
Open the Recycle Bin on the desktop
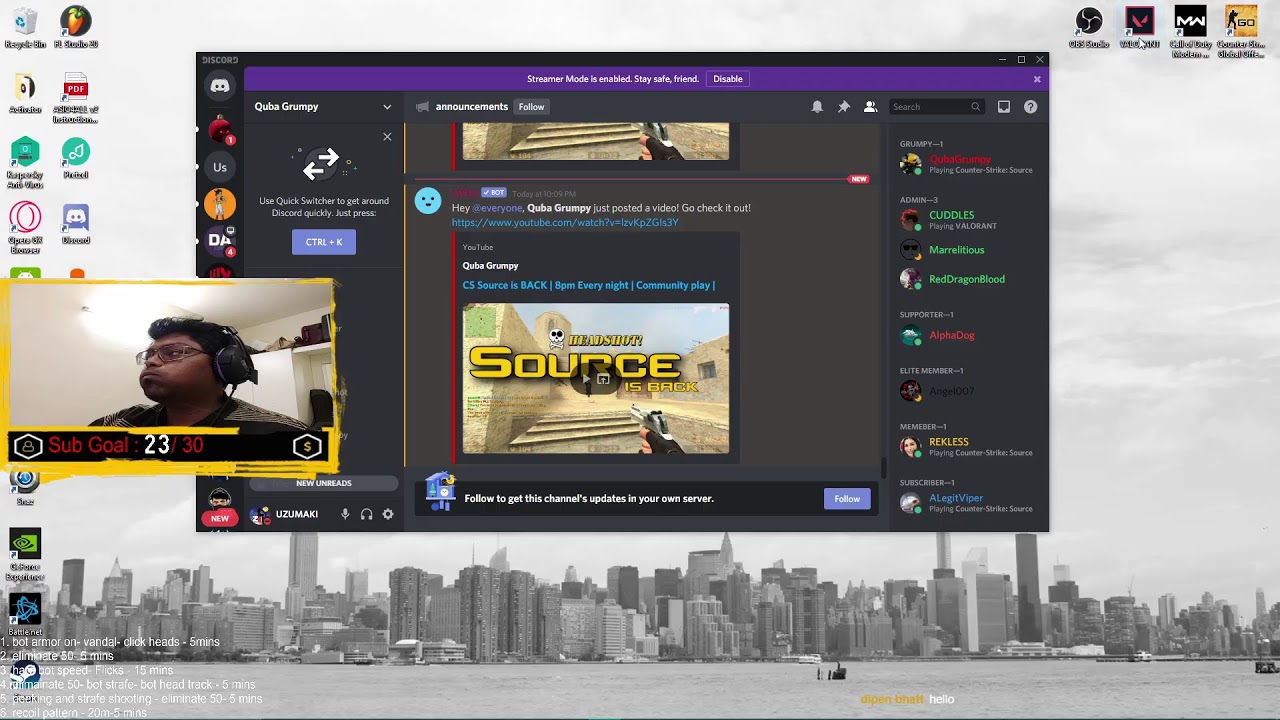[25, 28]
